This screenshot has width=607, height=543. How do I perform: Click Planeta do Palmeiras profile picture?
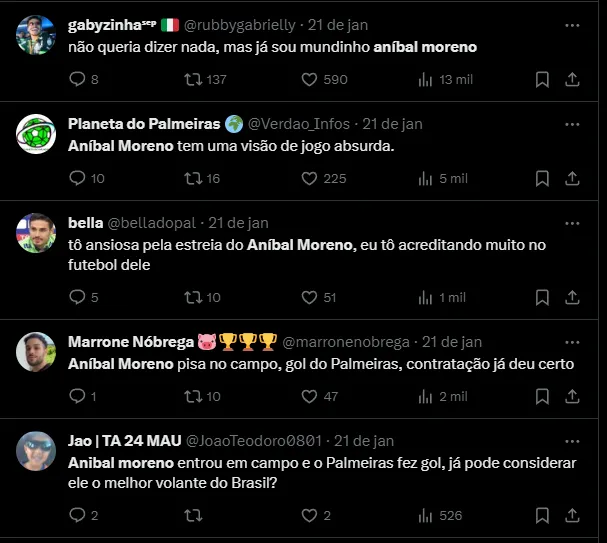click(36, 135)
